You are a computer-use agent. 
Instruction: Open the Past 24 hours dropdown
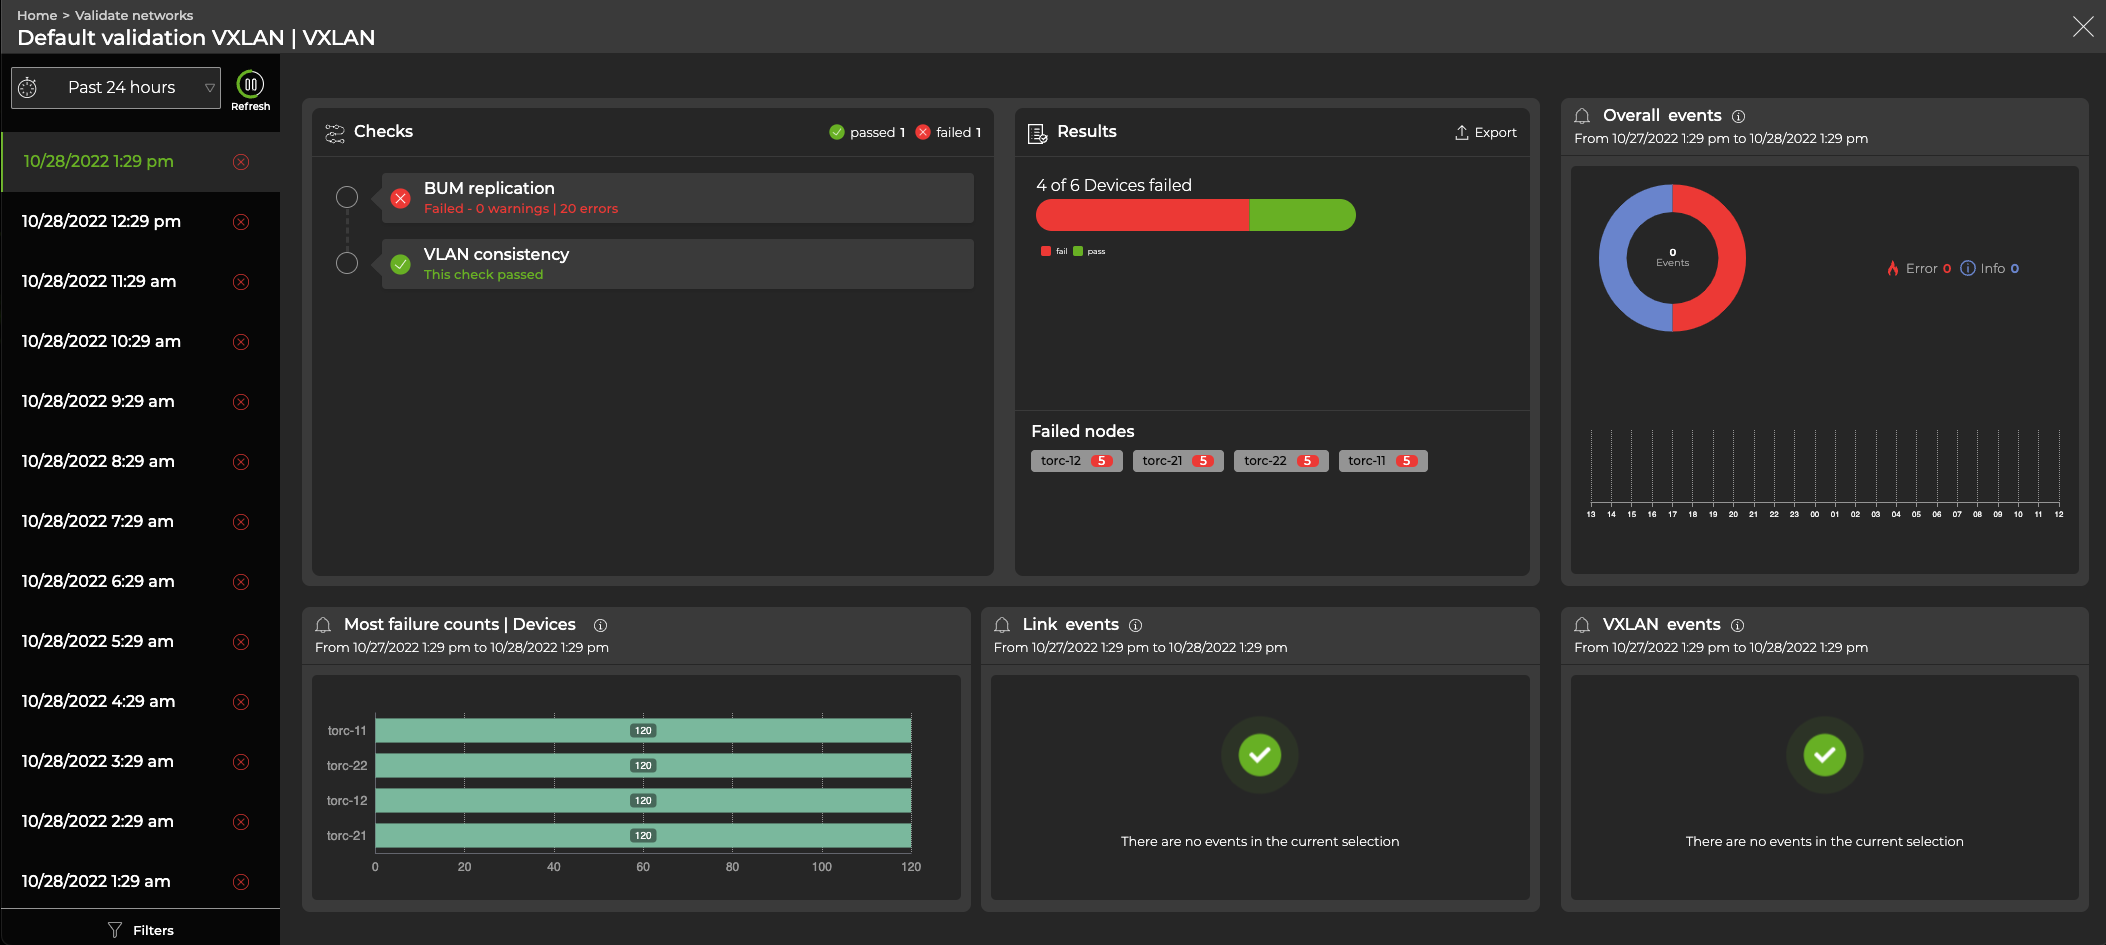(116, 88)
